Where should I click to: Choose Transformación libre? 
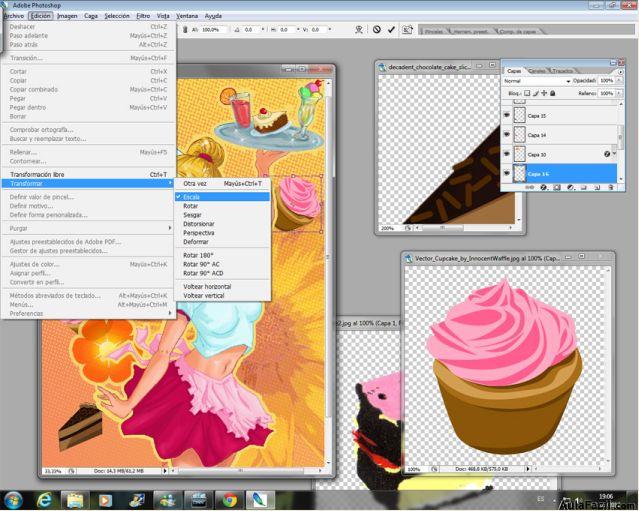pos(88,174)
